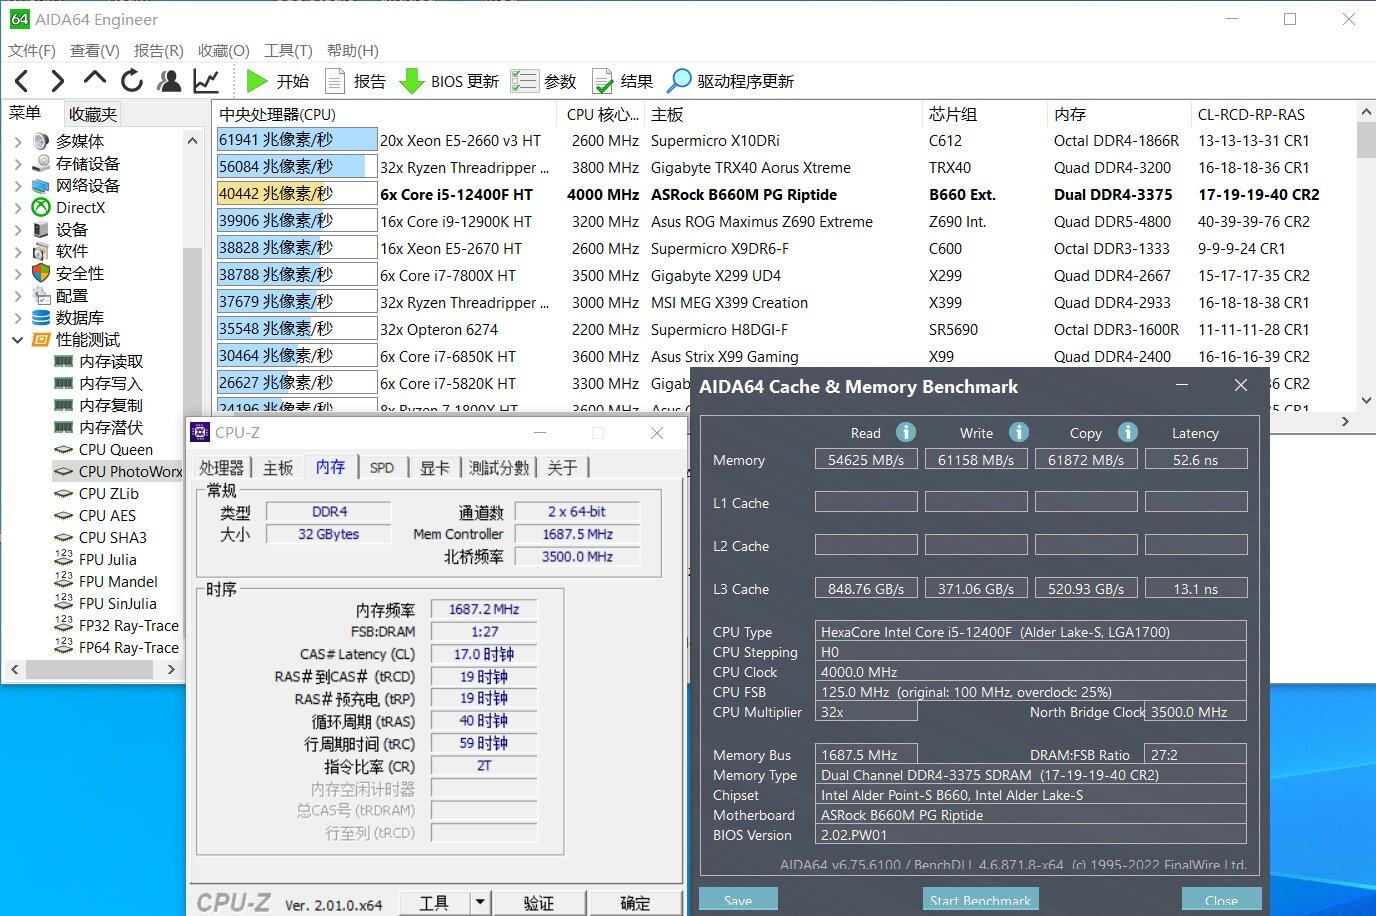This screenshot has width=1376, height=916.
Task: Select 多媒体 in the AIDA64 tree
Action: pos(79,141)
